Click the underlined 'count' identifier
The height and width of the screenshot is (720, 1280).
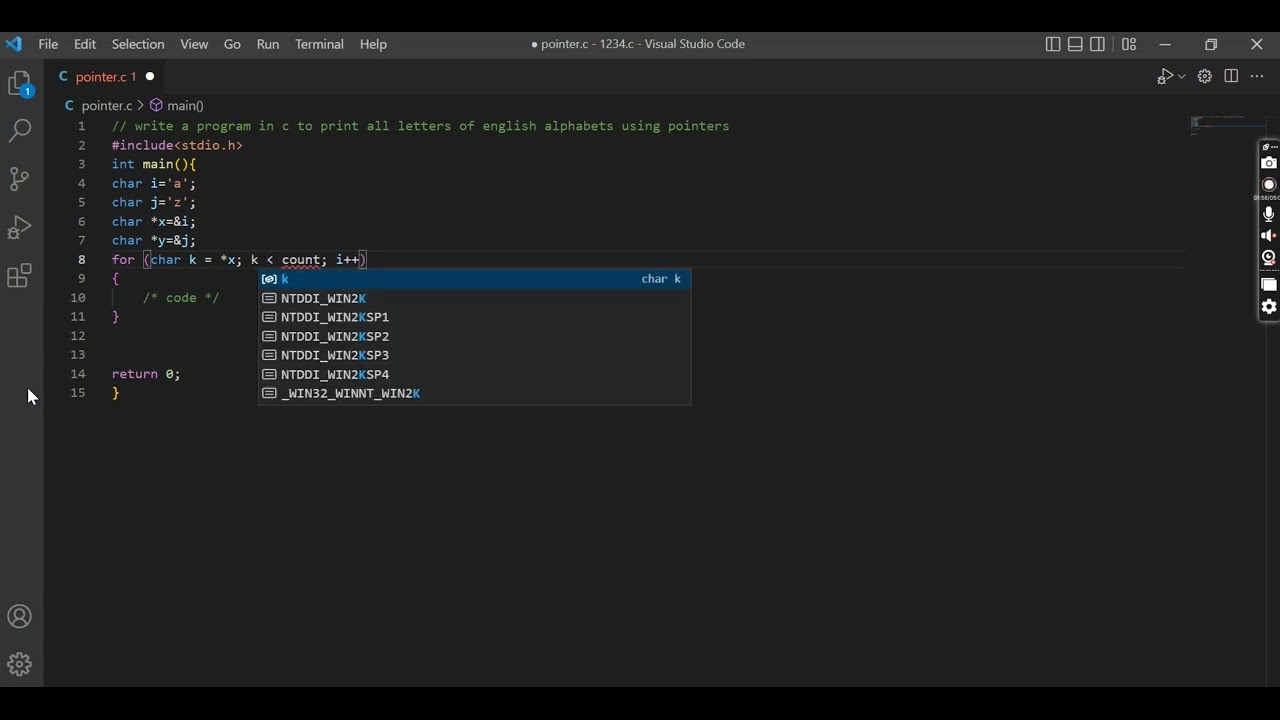point(301,260)
